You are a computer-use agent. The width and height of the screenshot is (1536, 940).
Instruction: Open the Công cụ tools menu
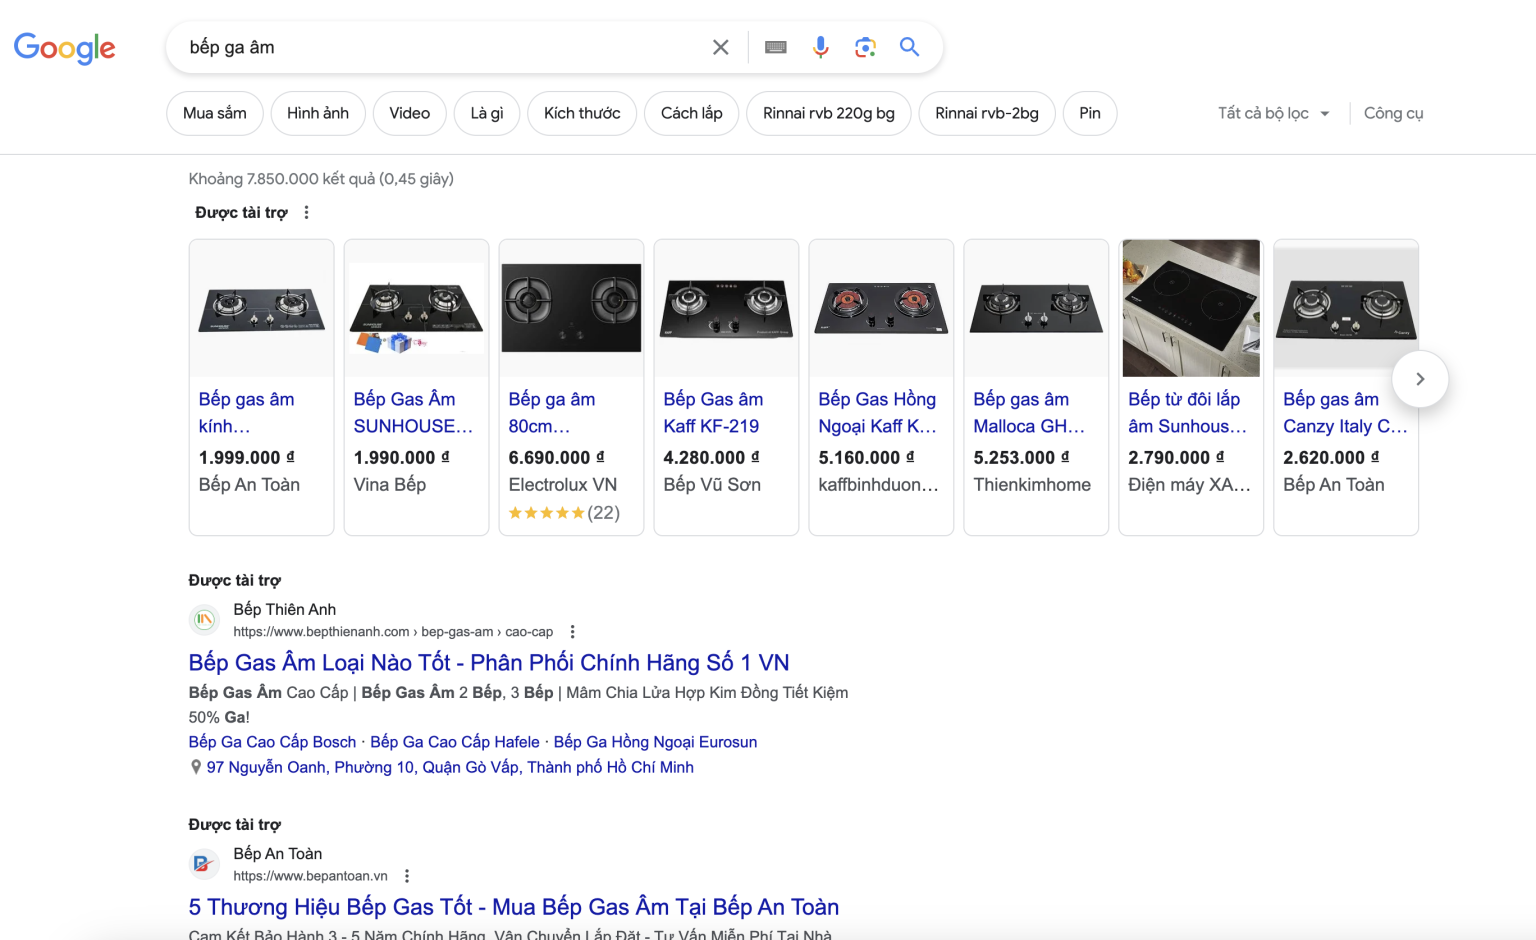(x=1393, y=113)
